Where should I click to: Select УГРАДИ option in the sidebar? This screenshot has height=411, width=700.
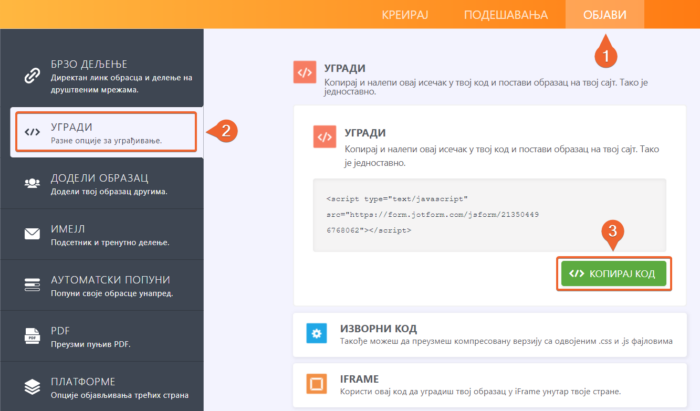tap(106, 132)
